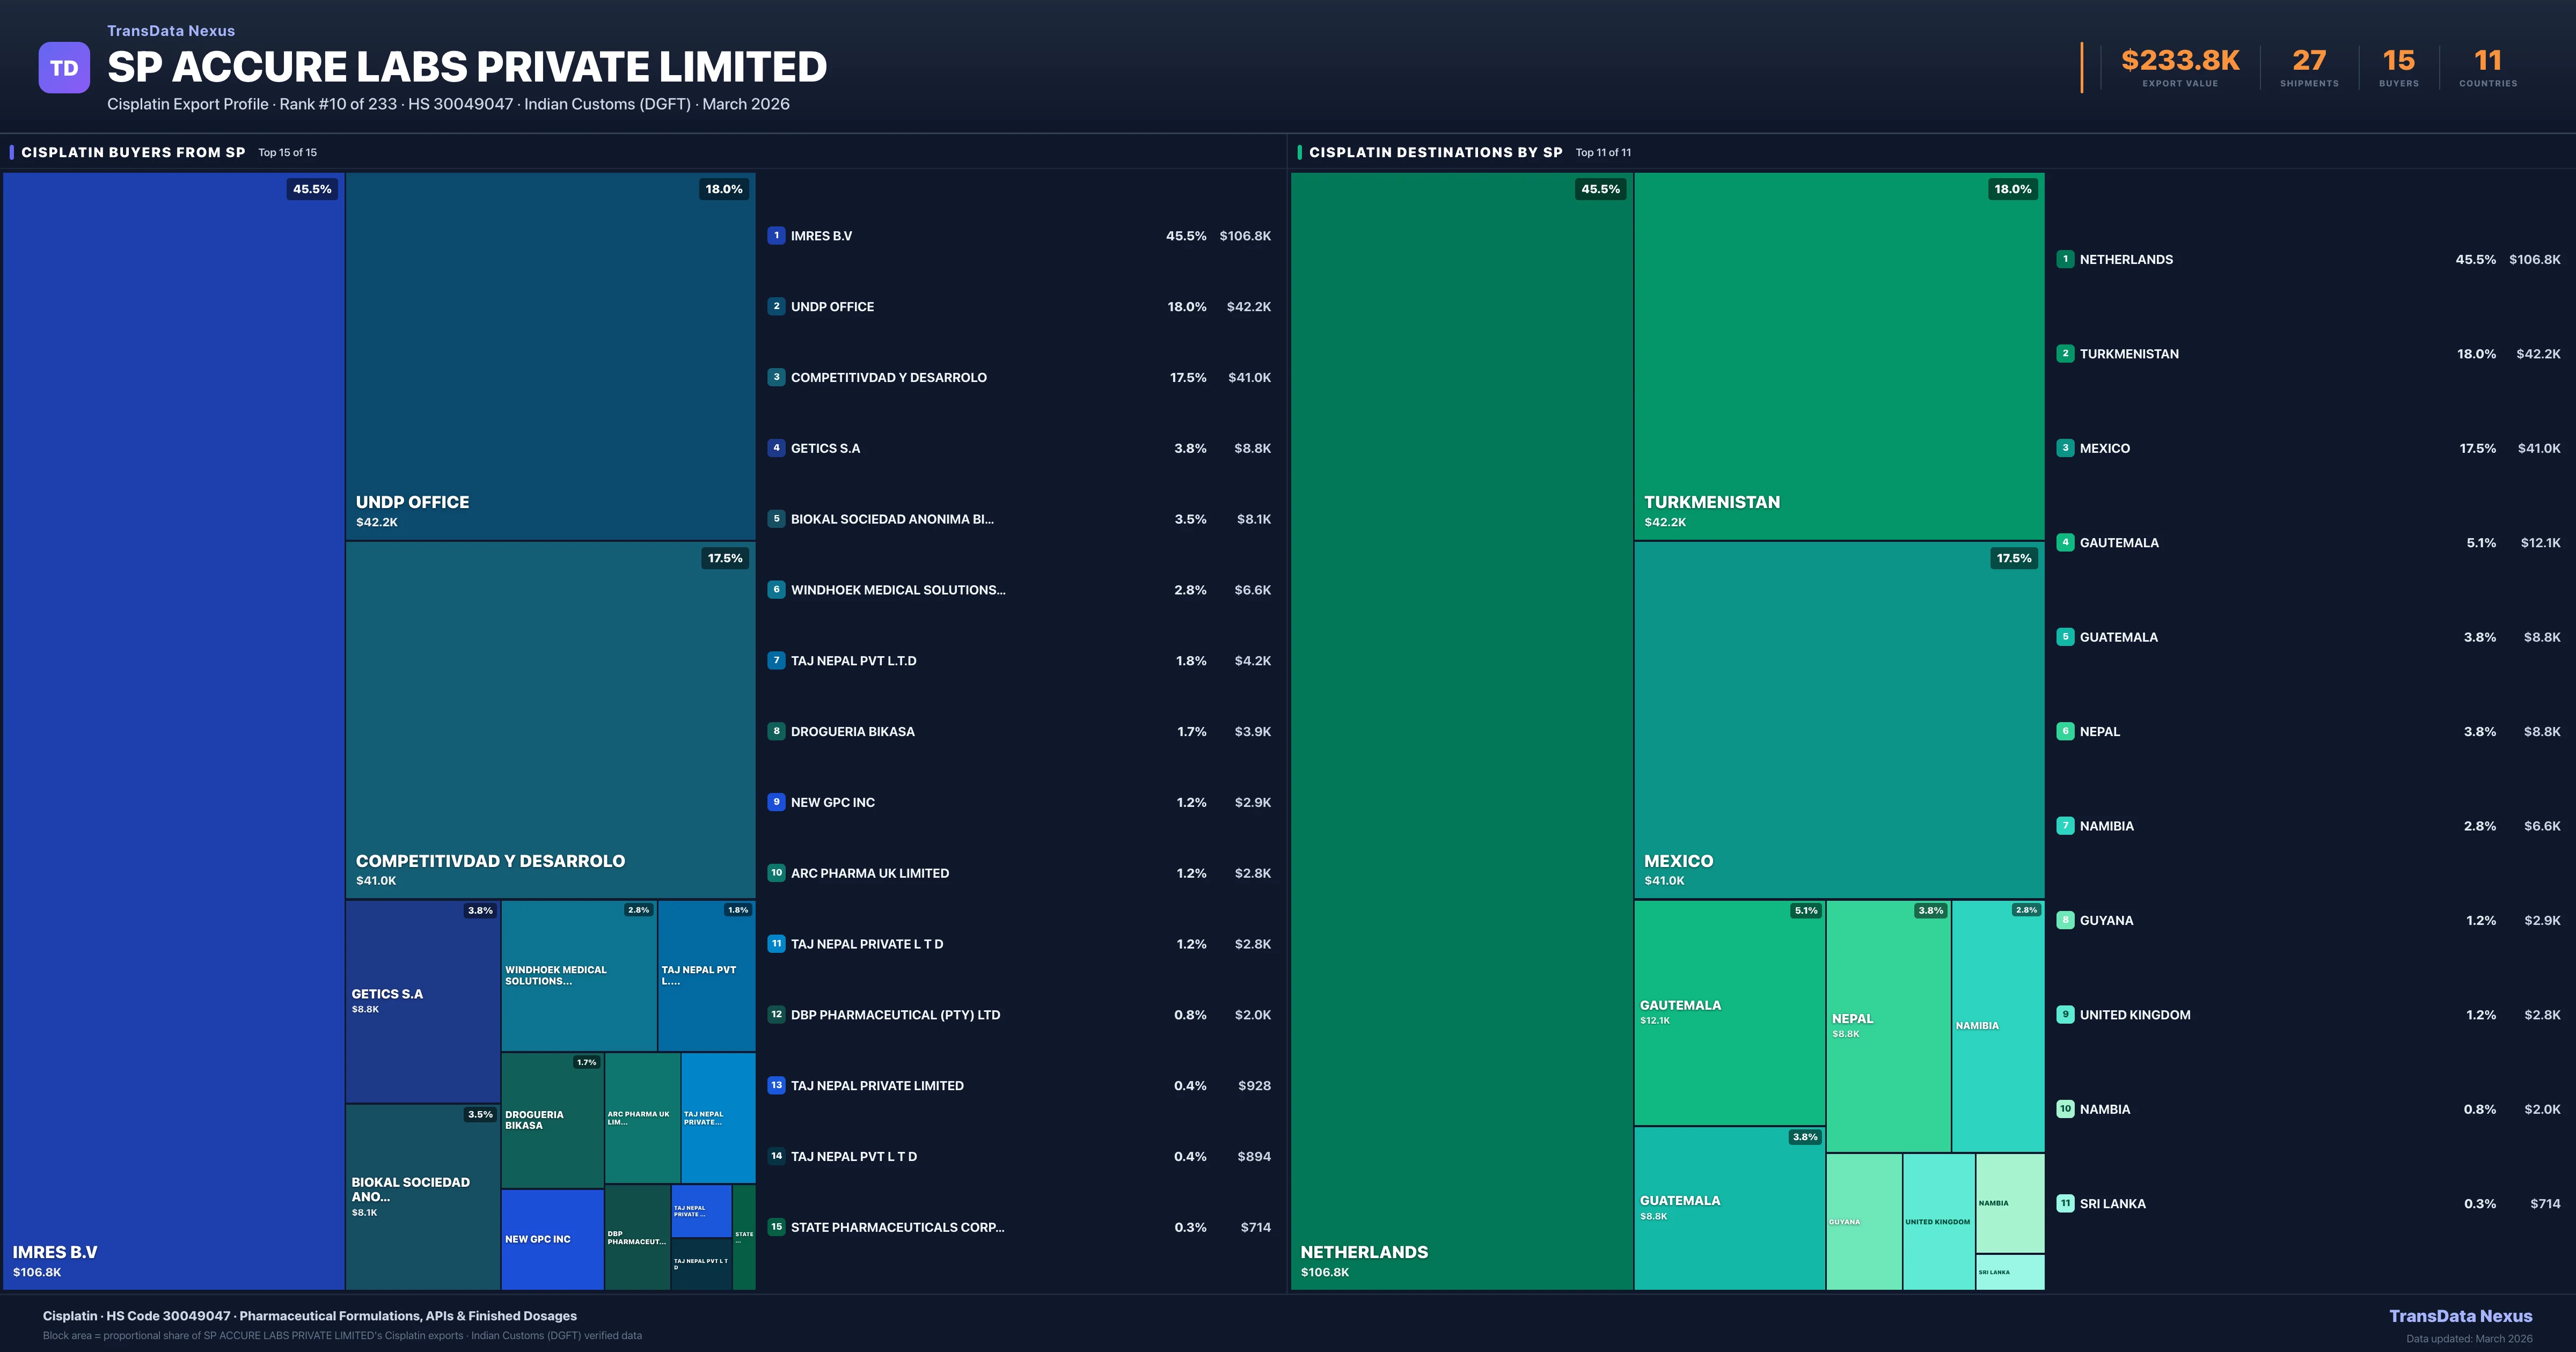The image size is (2576, 1352).
Task: Click rank badge 7 beside NAMIBIA legend entry
Action: pyautogui.click(x=2065, y=826)
